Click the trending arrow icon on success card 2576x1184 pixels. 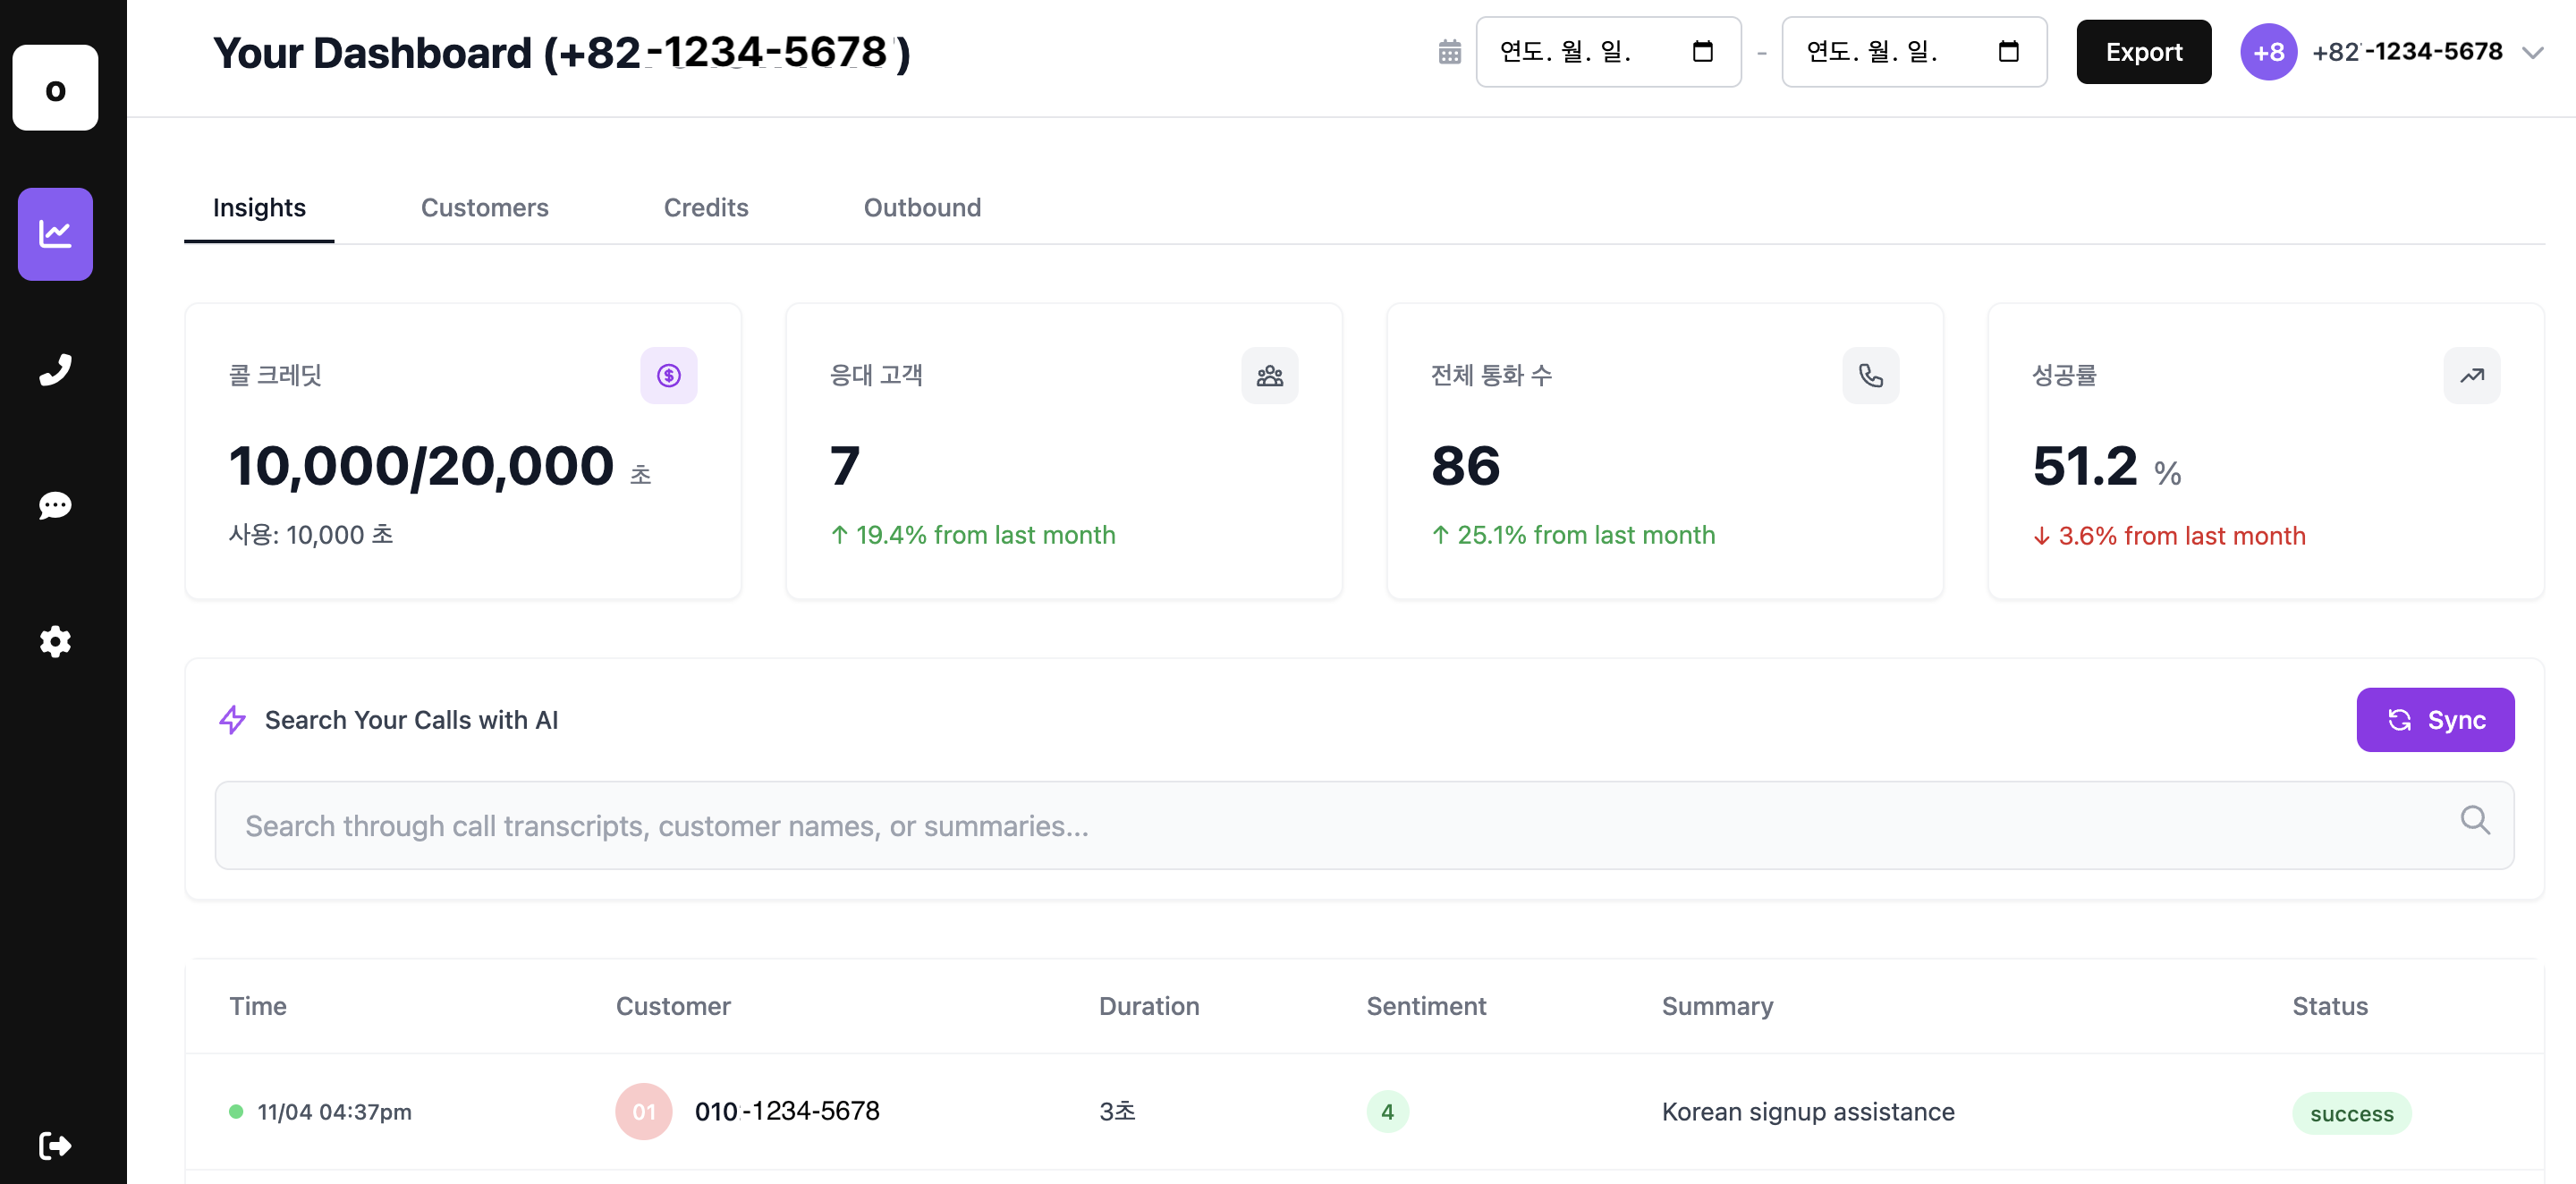pyautogui.click(x=2471, y=376)
